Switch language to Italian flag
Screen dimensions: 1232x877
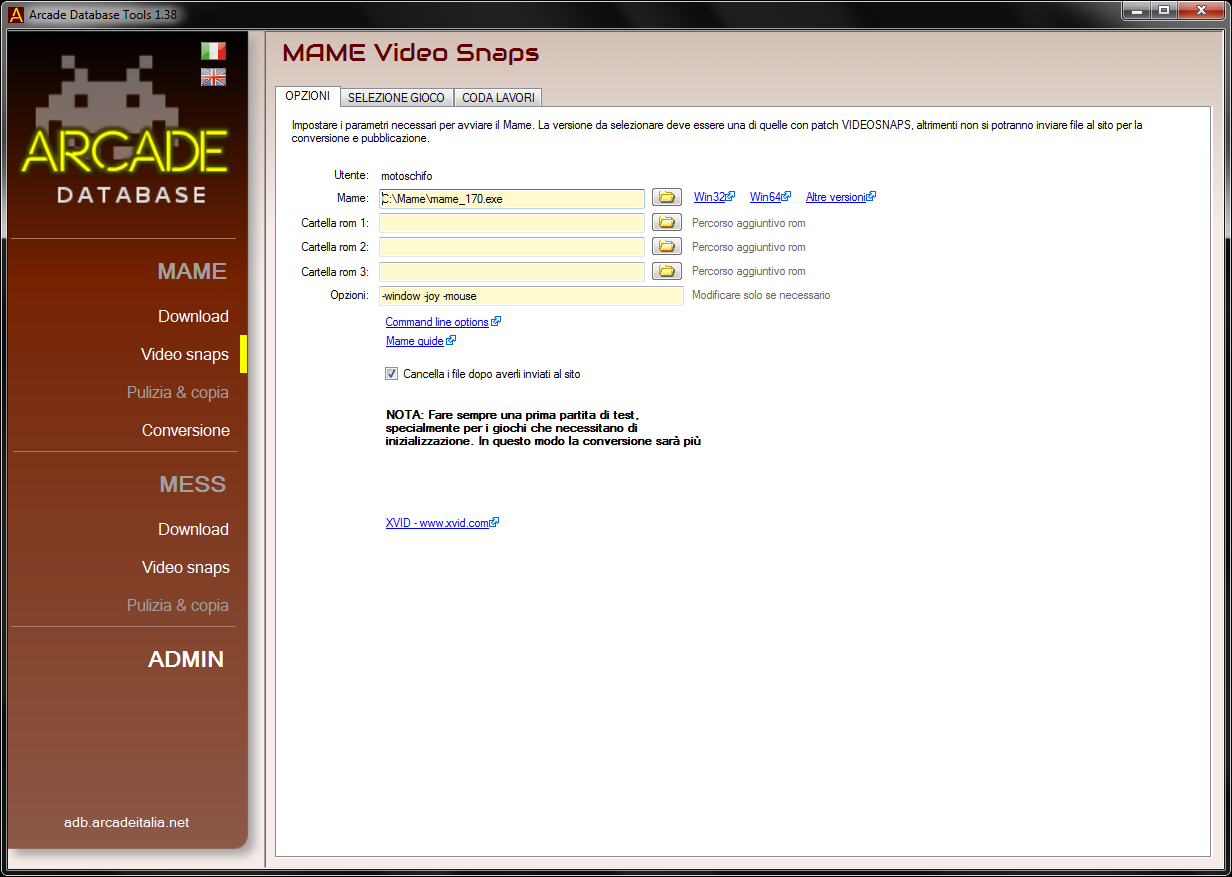[x=213, y=51]
